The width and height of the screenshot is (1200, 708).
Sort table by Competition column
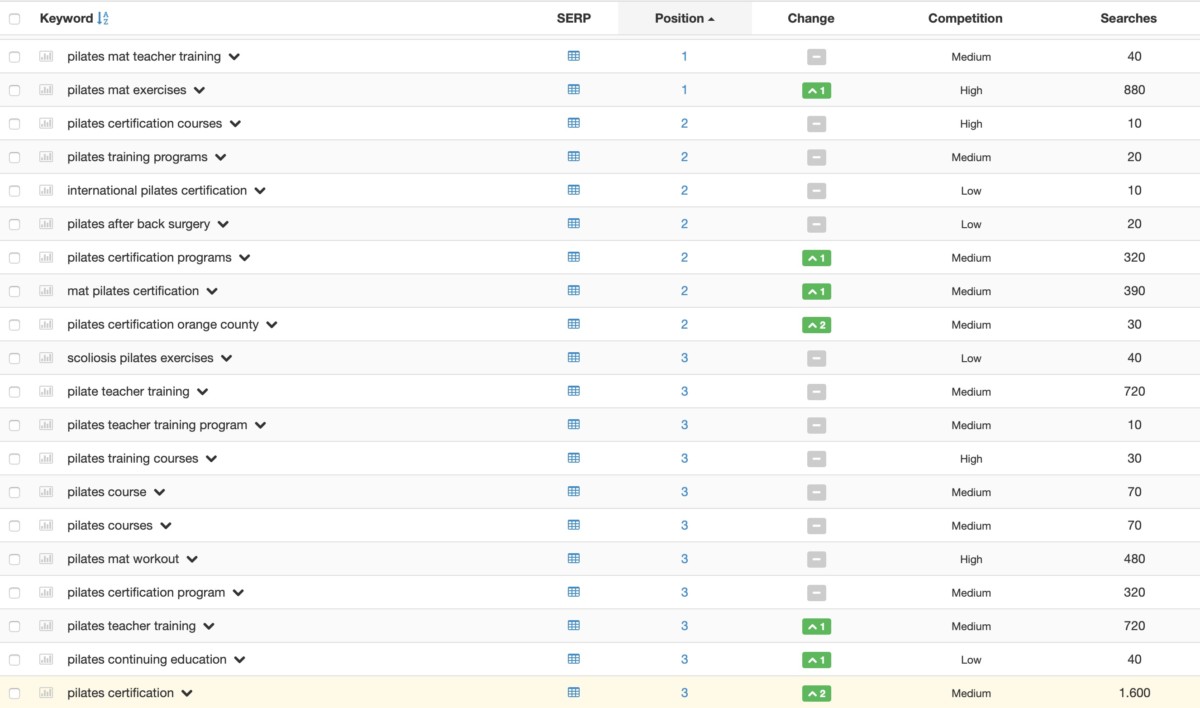[x=965, y=18]
